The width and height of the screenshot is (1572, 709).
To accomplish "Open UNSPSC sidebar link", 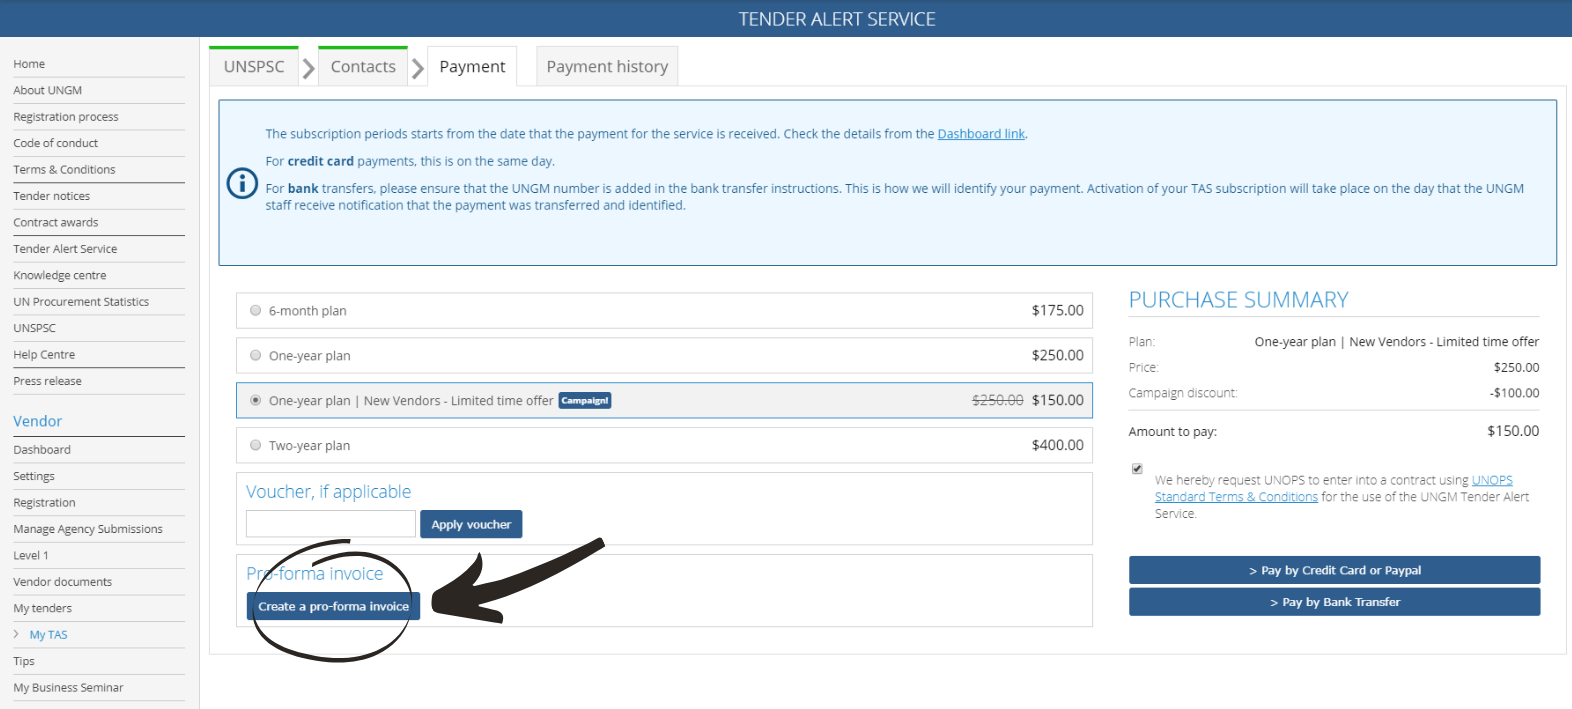I will [35, 328].
